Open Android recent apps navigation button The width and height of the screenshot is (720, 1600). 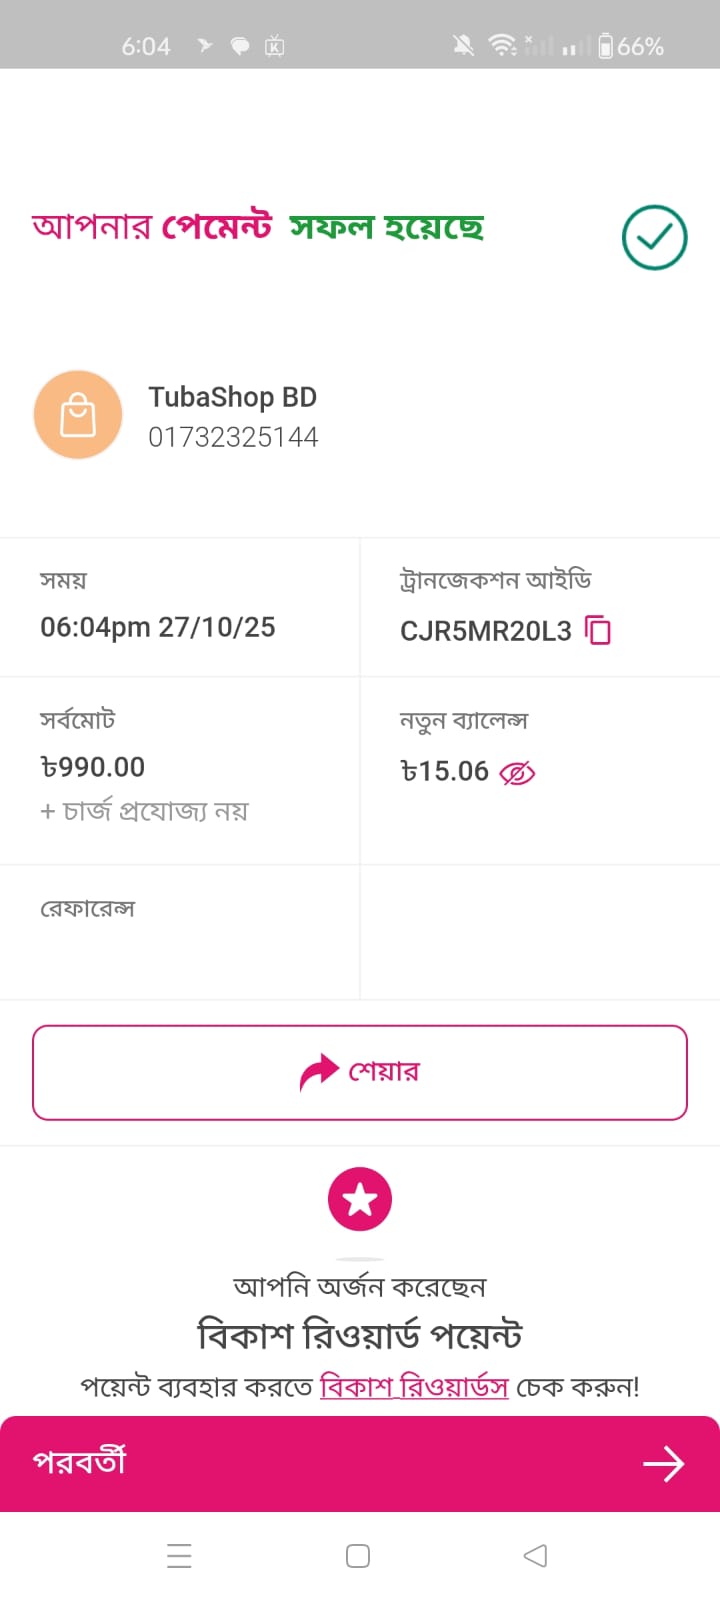pos(179,1556)
